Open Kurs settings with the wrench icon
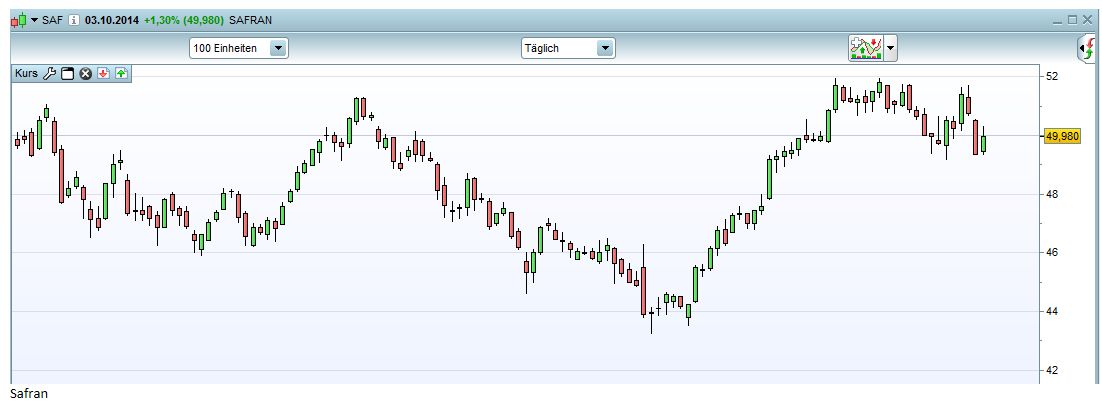 click(50, 74)
